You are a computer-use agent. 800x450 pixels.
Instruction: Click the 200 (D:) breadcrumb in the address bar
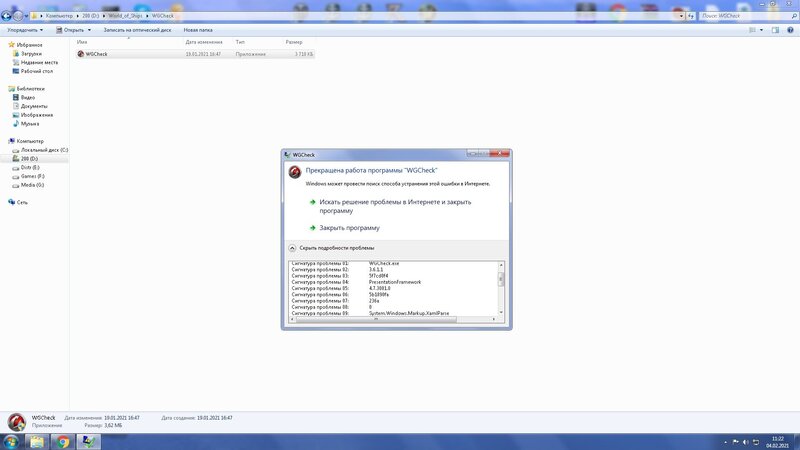[x=91, y=16]
